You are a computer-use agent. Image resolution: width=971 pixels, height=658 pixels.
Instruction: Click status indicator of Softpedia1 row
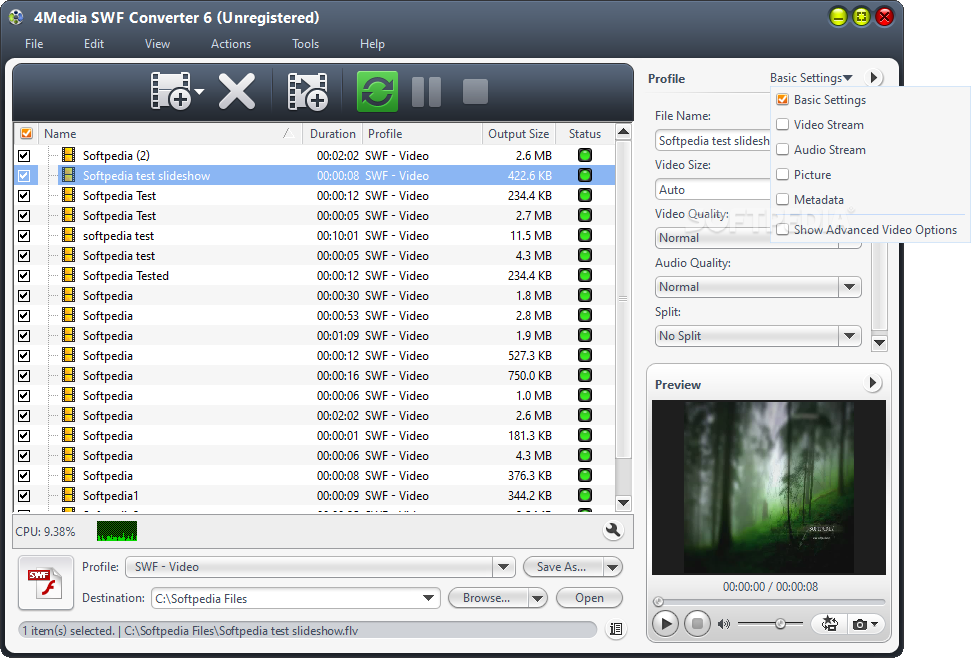coord(585,495)
